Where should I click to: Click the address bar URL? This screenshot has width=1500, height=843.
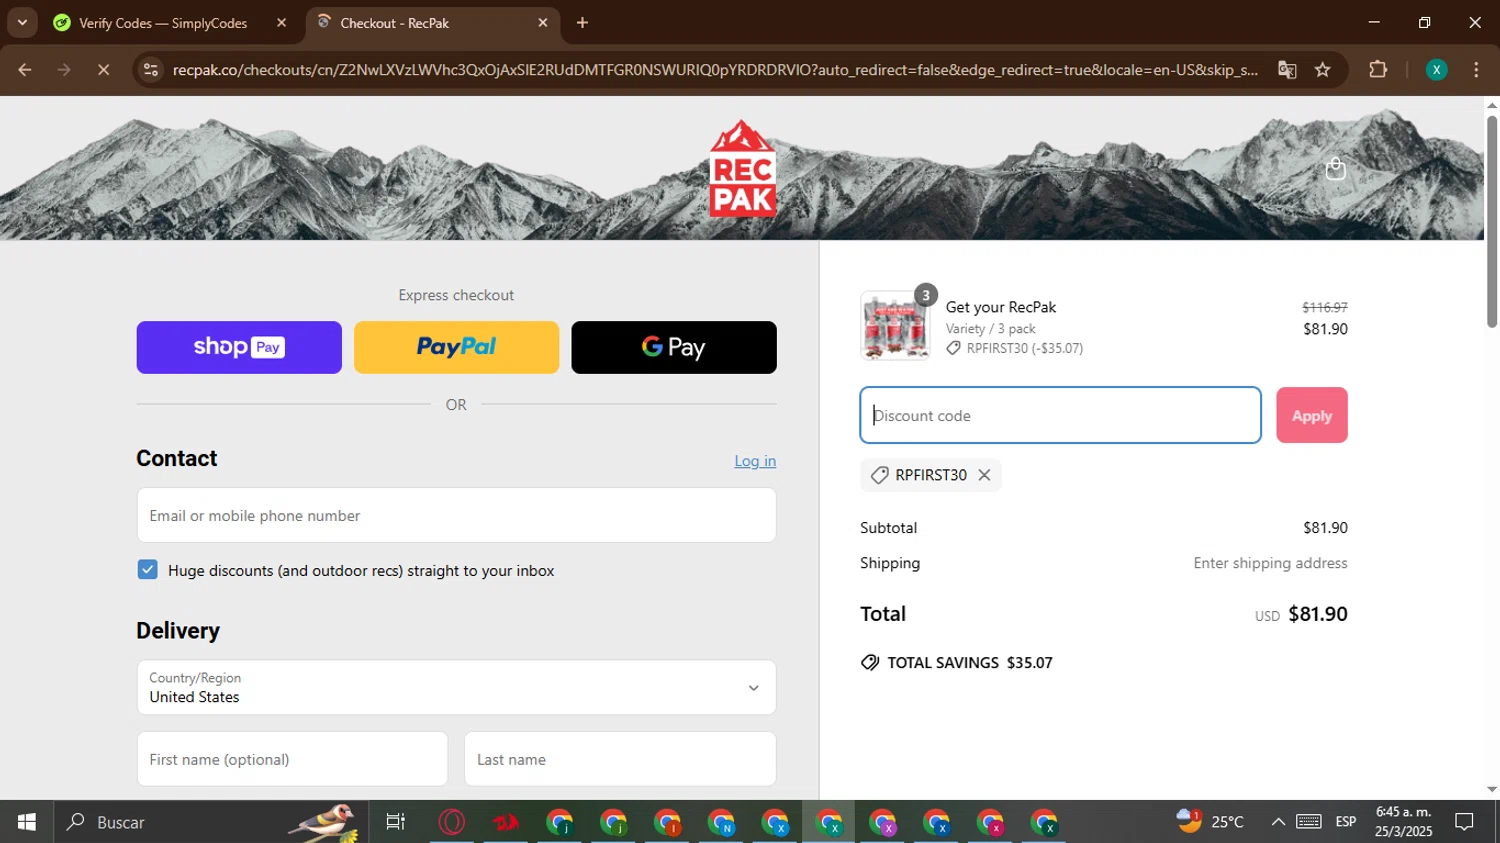click(x=715, y=70)
